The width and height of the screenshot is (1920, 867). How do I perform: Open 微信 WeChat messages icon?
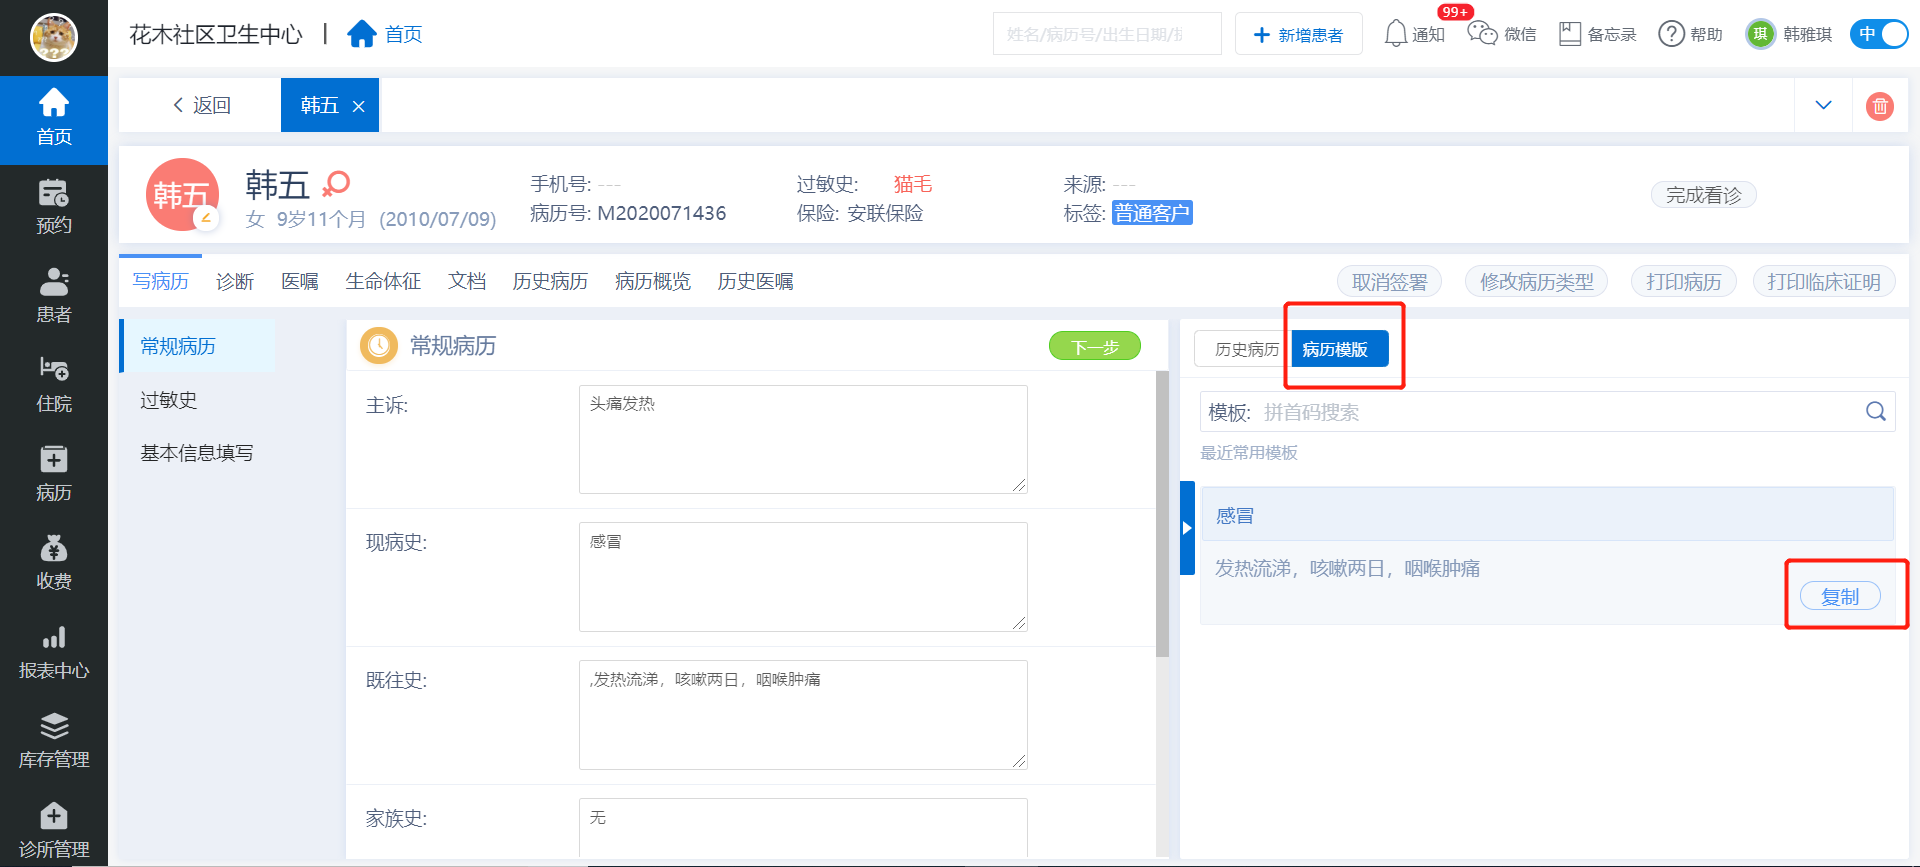pyautogui.click(x=1501, y=34)
